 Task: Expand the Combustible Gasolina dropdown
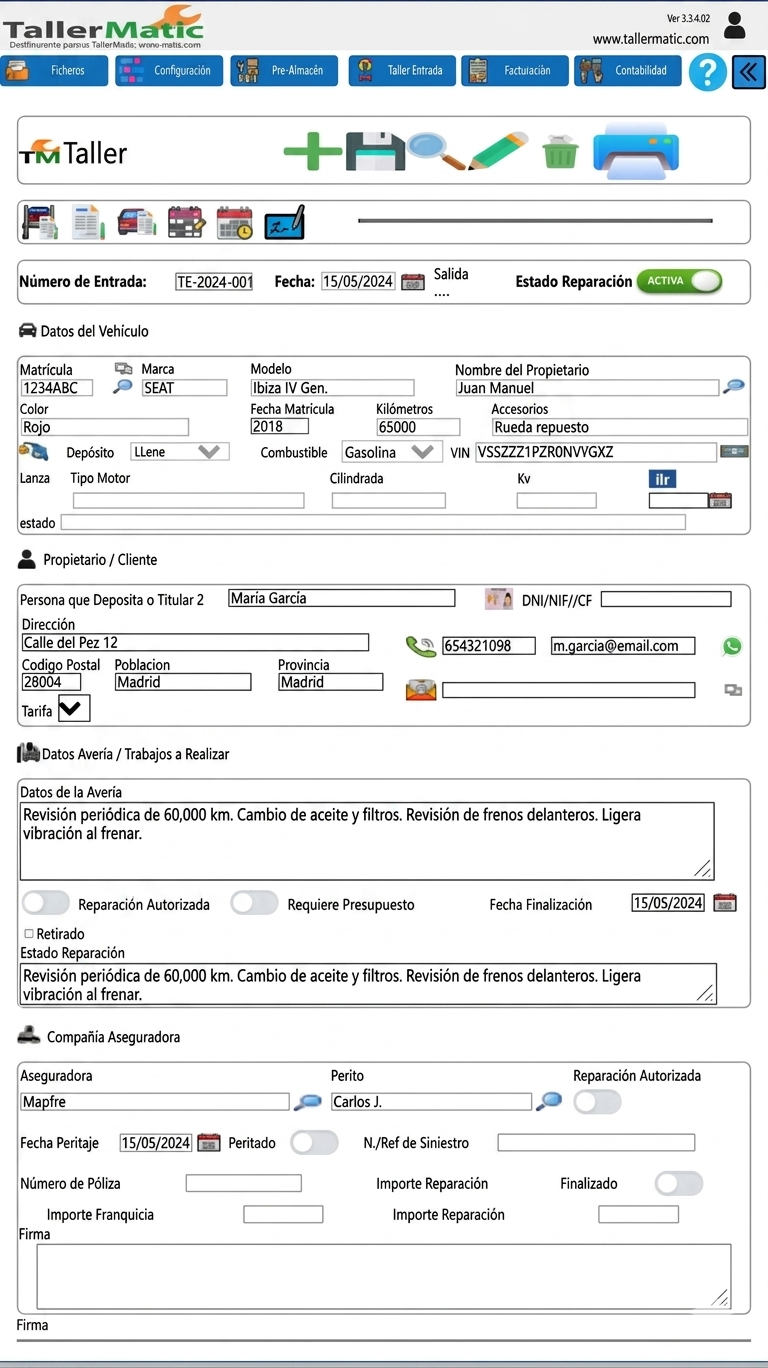391,452
